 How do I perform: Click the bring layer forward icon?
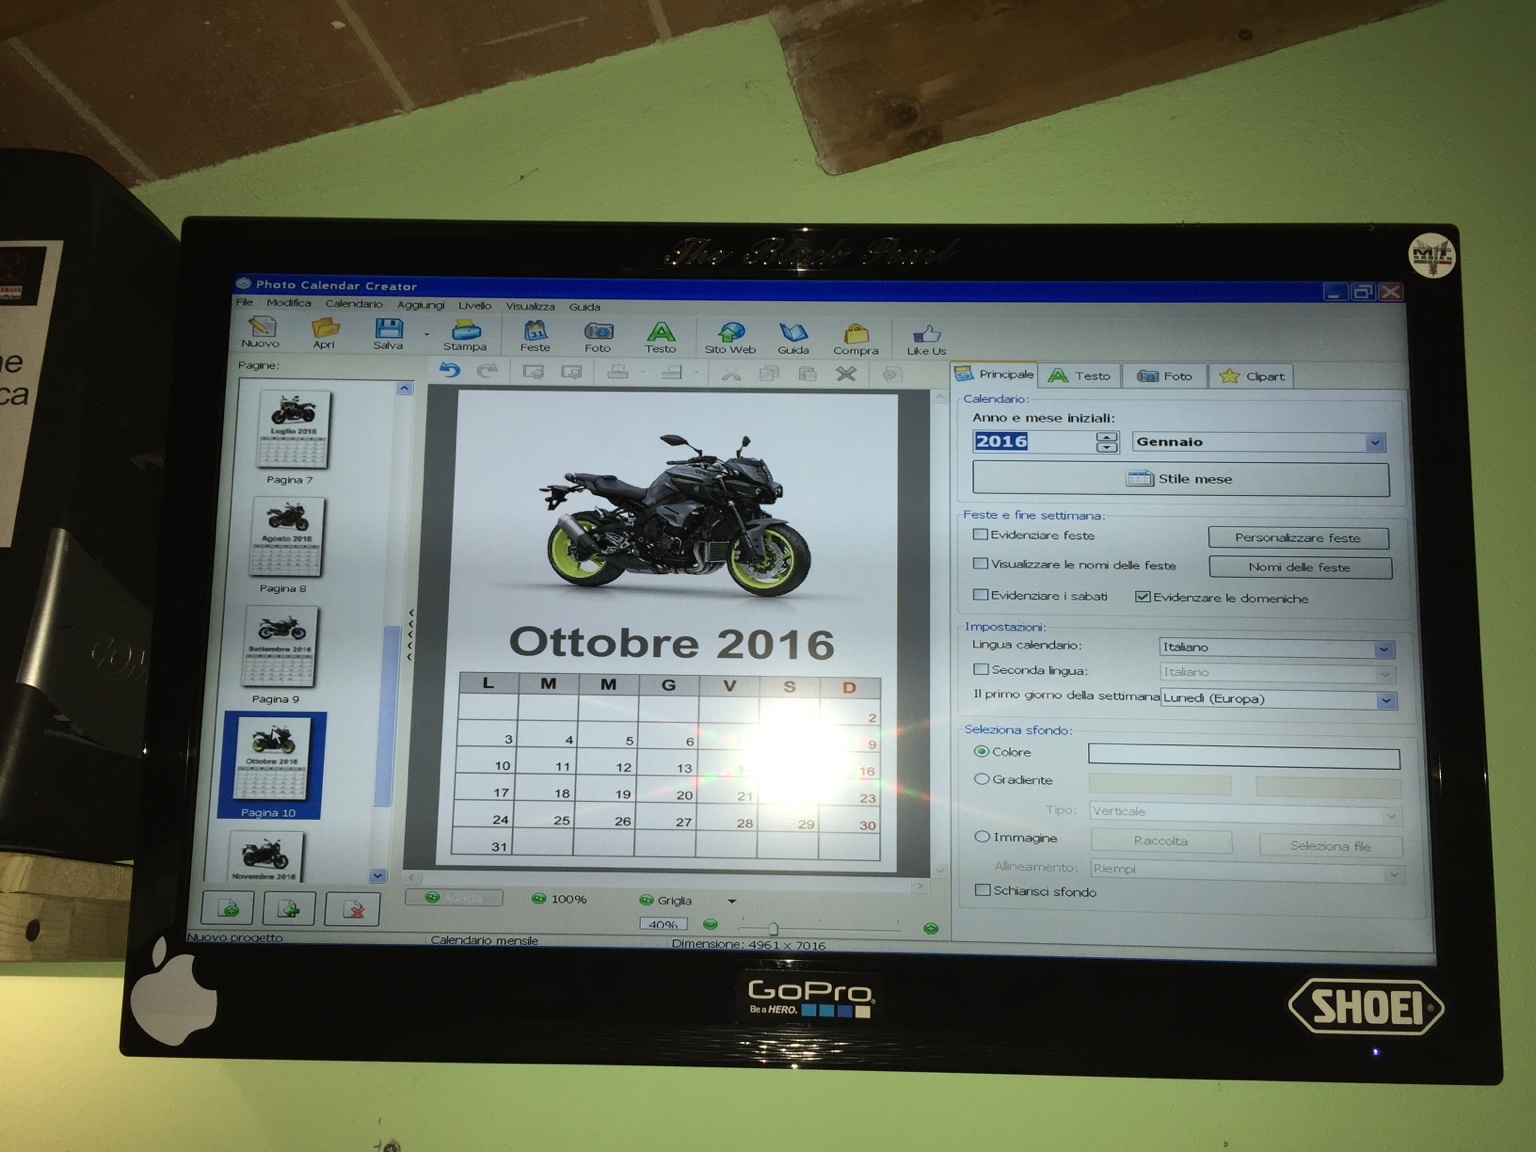(533, 372)
